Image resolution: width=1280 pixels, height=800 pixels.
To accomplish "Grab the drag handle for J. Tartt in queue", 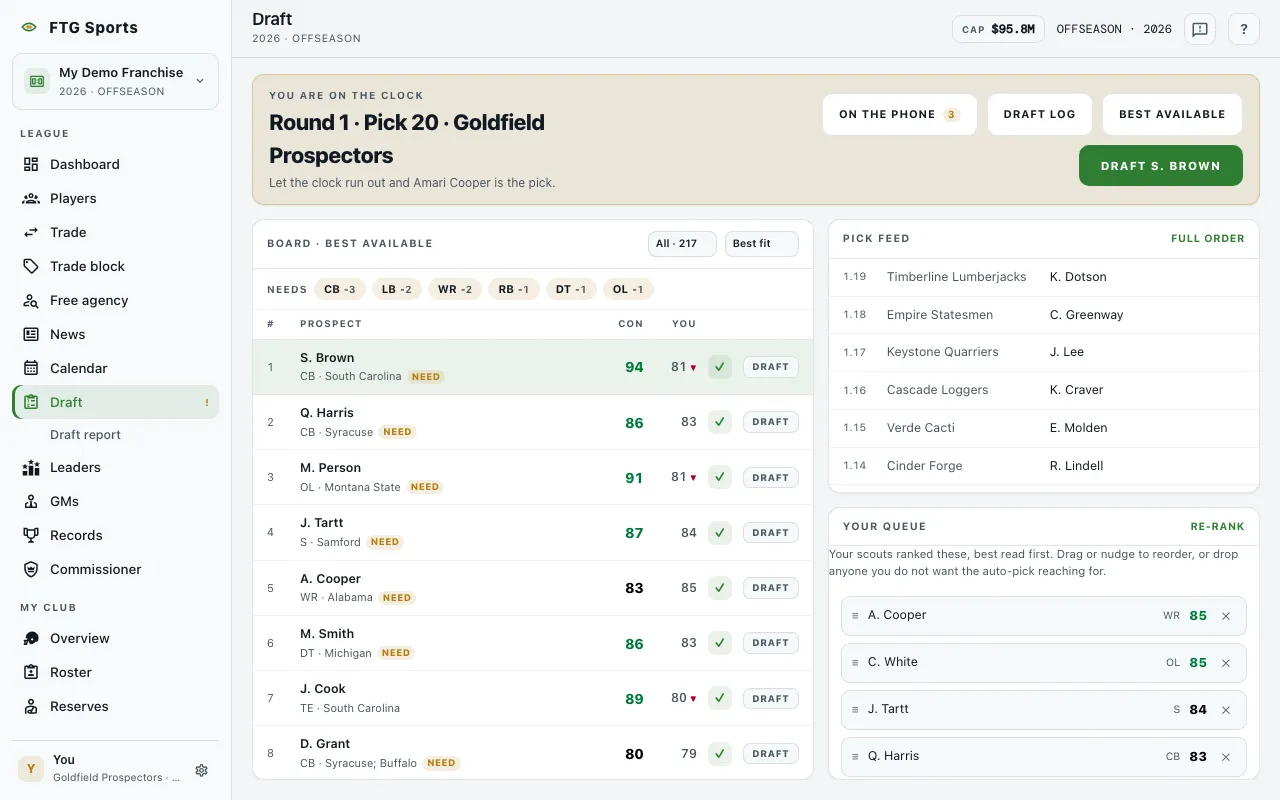I will [855, 710].
